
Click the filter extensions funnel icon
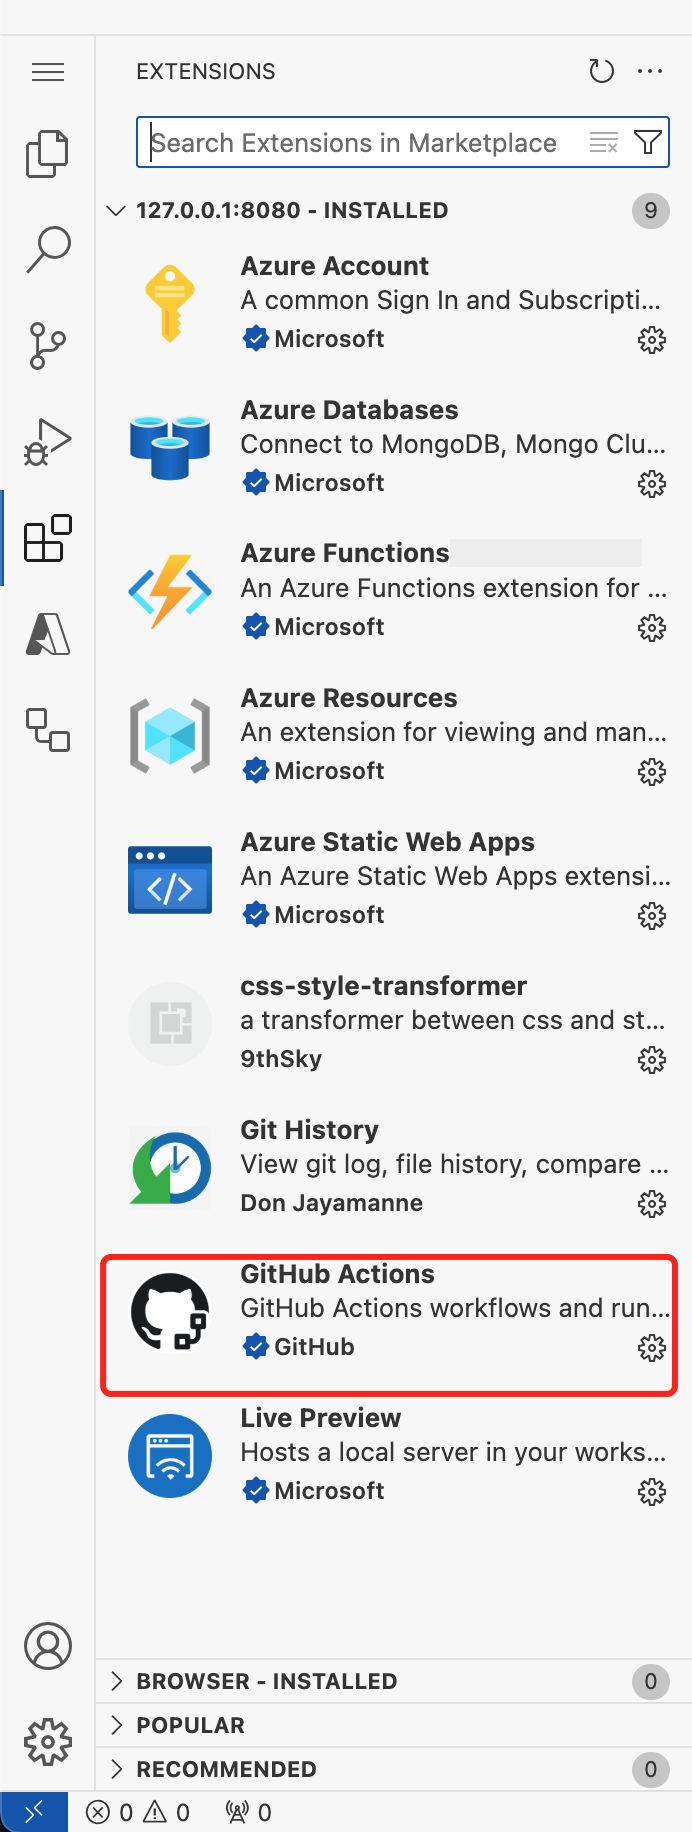[648, 143]
